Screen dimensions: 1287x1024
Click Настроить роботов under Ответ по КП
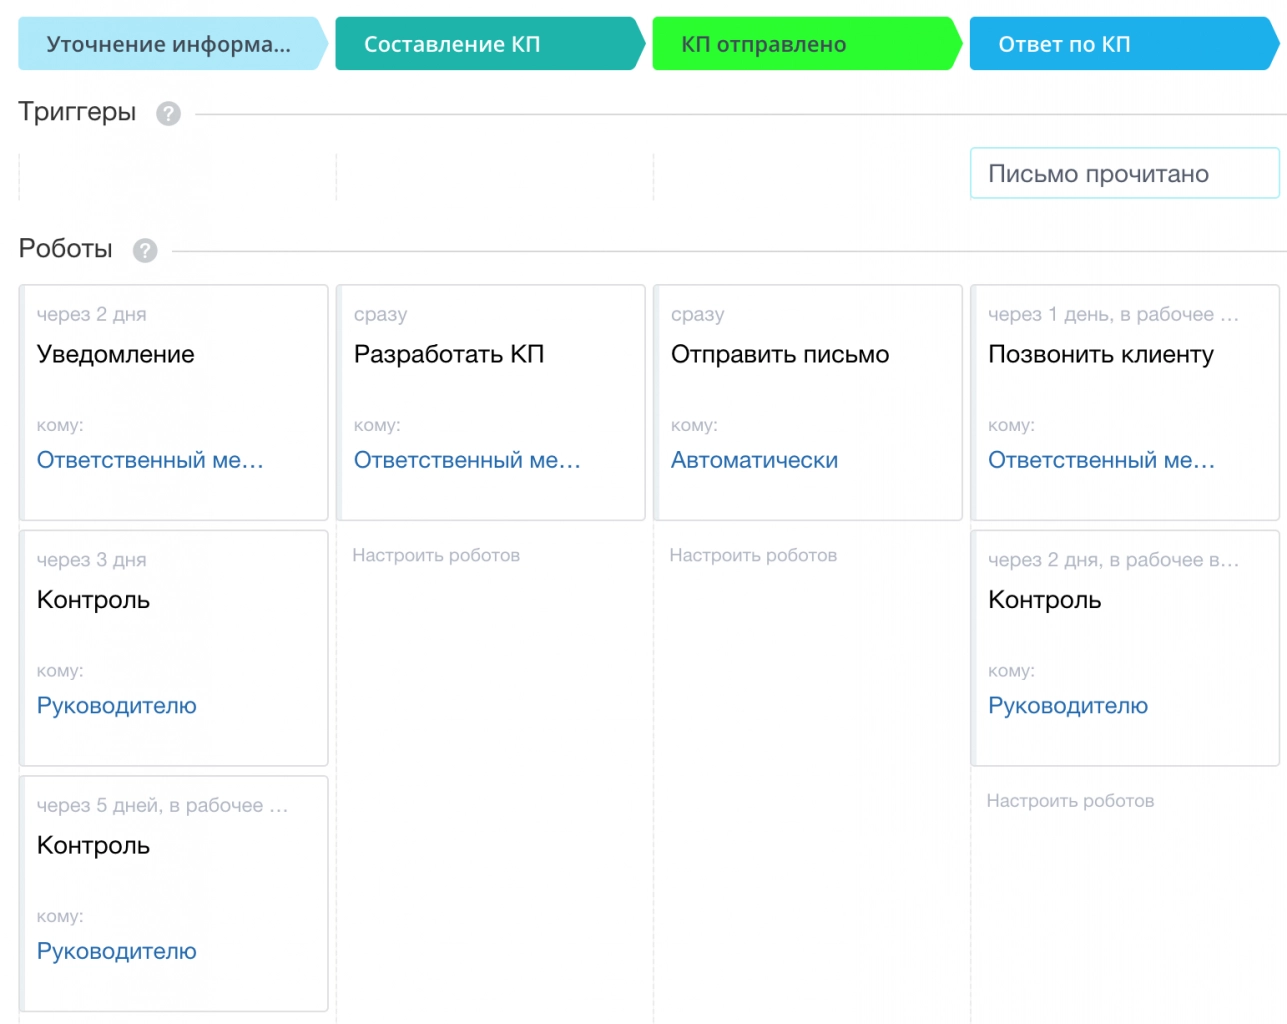1070,801
